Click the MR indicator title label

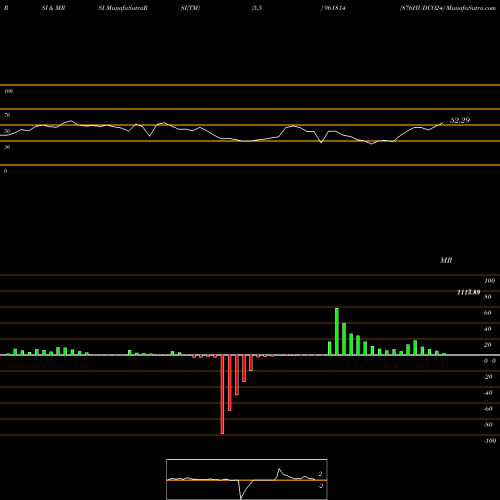click(x=446, y=260)
